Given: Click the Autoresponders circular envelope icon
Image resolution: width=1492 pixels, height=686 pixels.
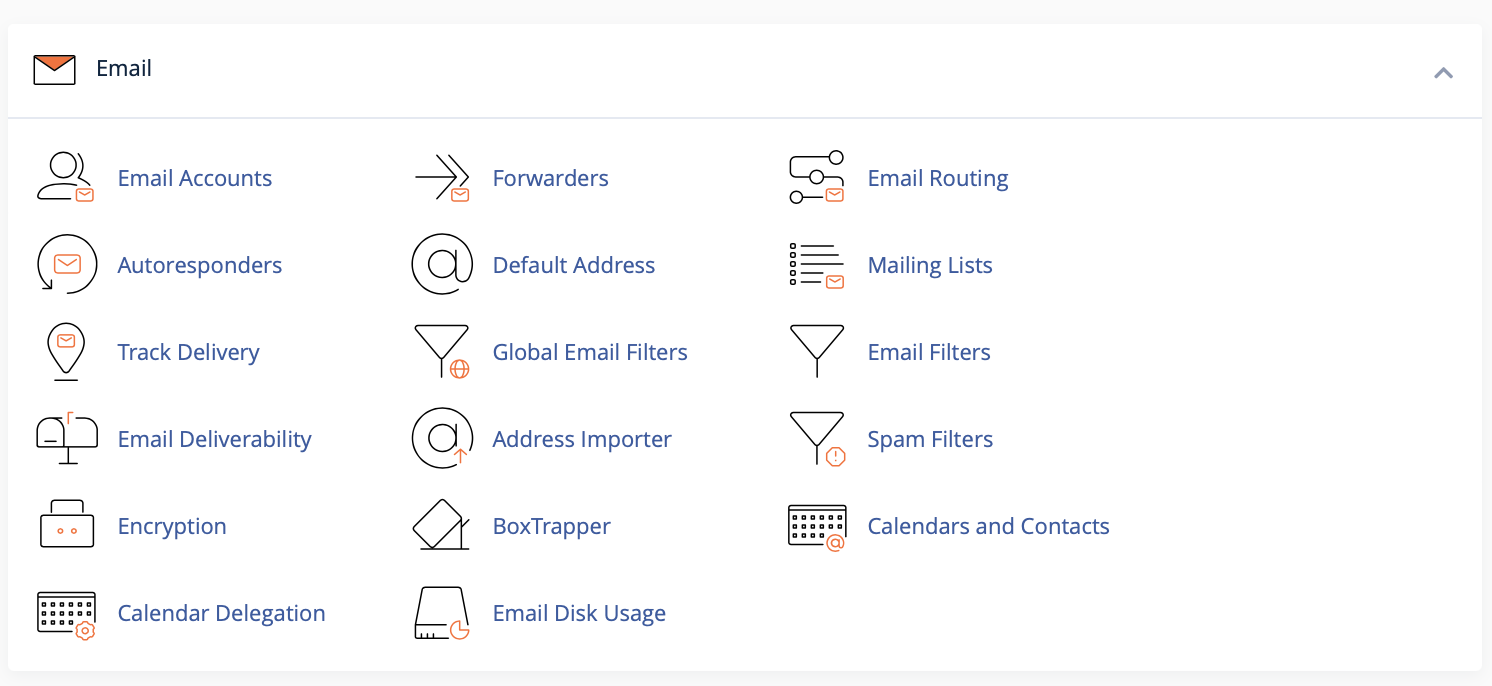Looking at the screenshot, I should 66,265.
